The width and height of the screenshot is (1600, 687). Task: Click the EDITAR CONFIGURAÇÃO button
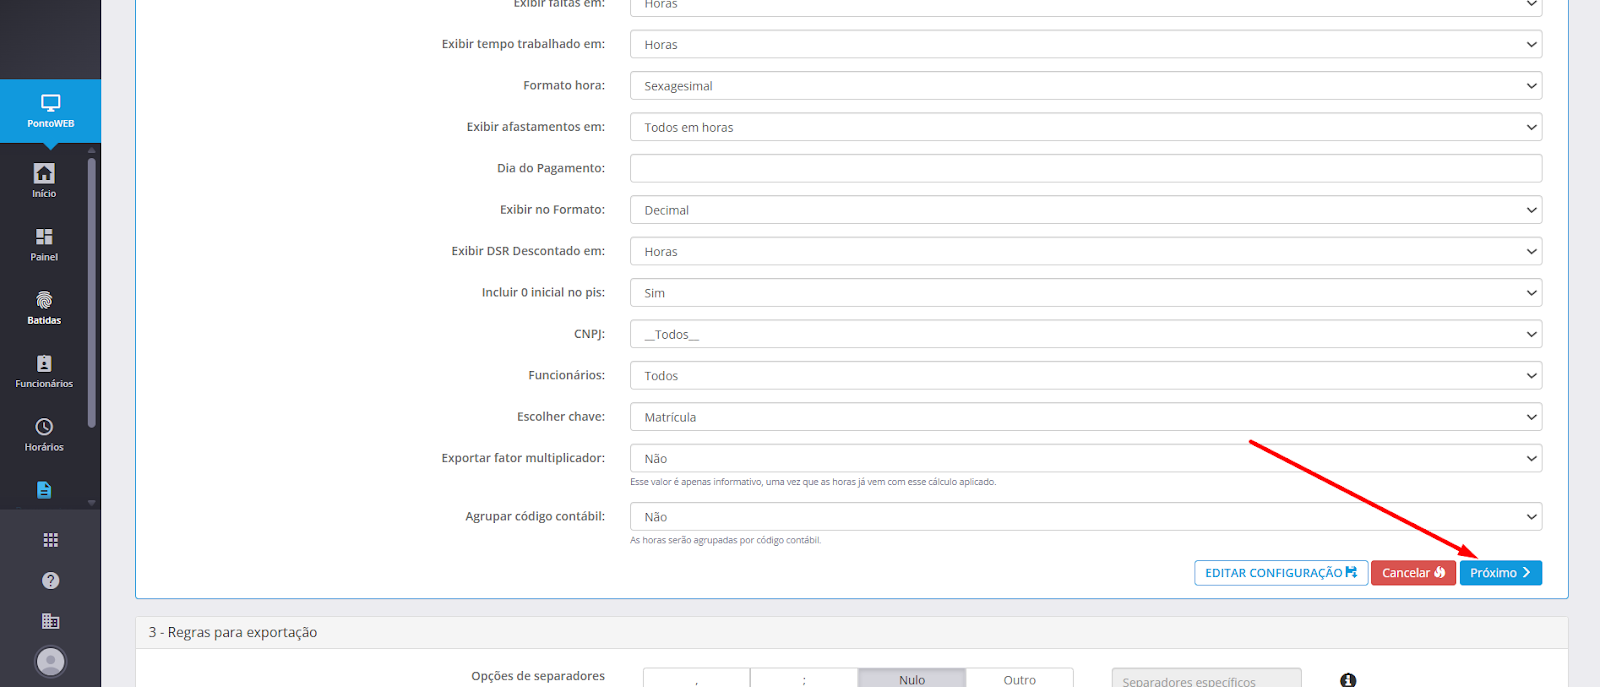(x=1281, y=573)
